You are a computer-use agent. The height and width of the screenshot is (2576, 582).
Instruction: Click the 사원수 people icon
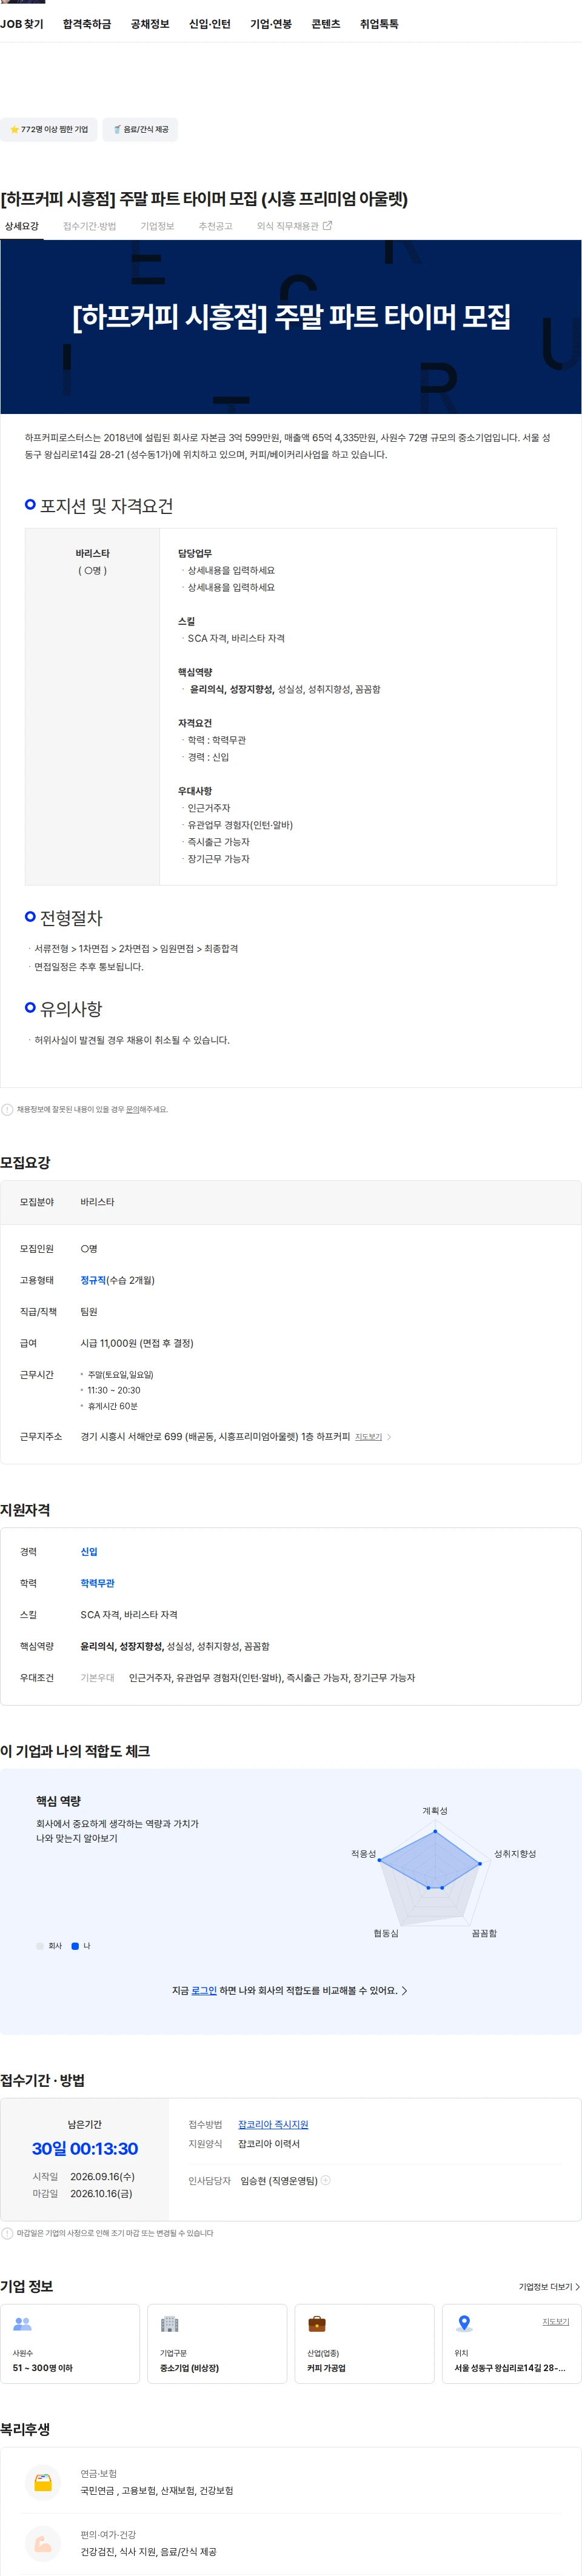click(x=22, y=2324)
